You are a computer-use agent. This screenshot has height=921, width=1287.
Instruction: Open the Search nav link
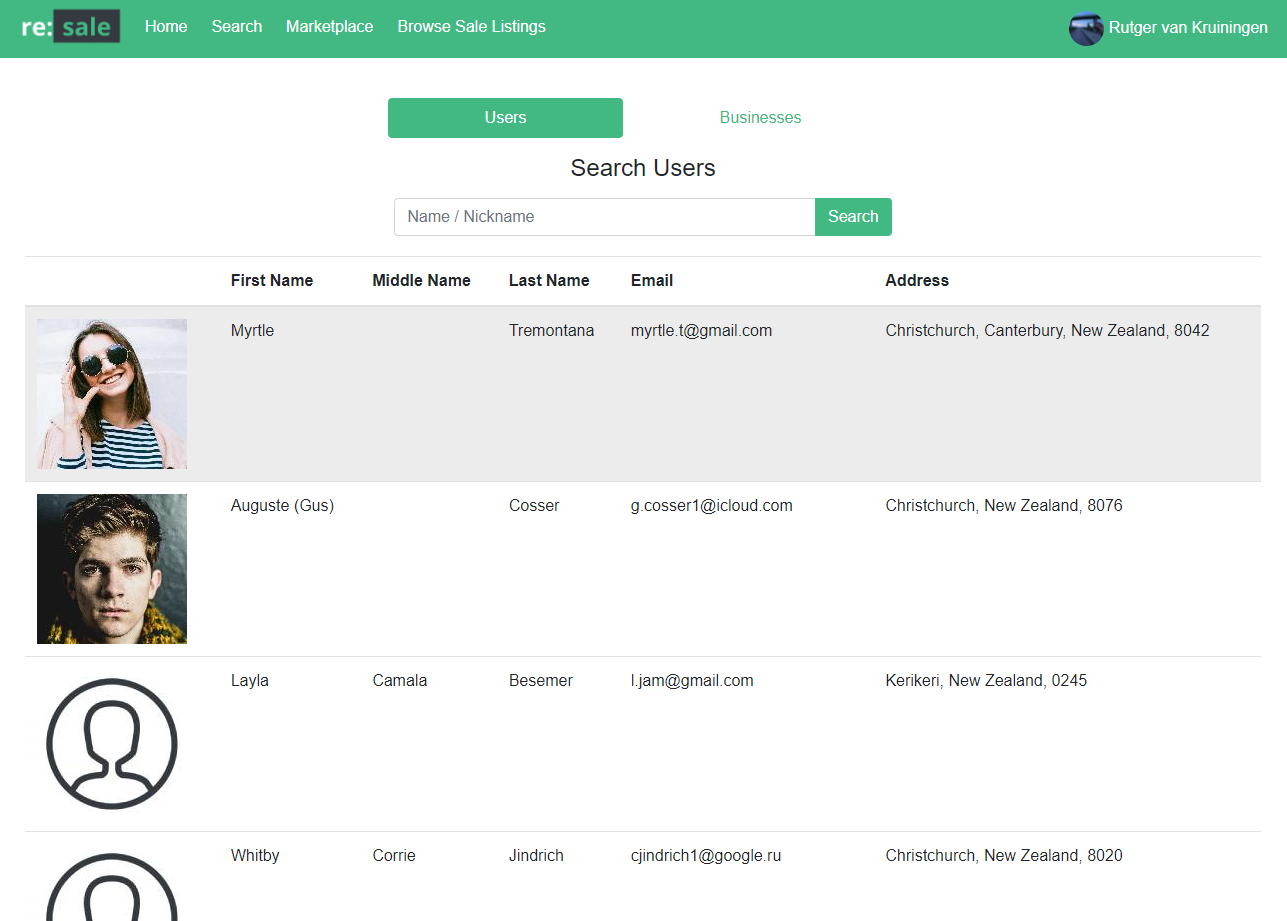tap(237, 27)
